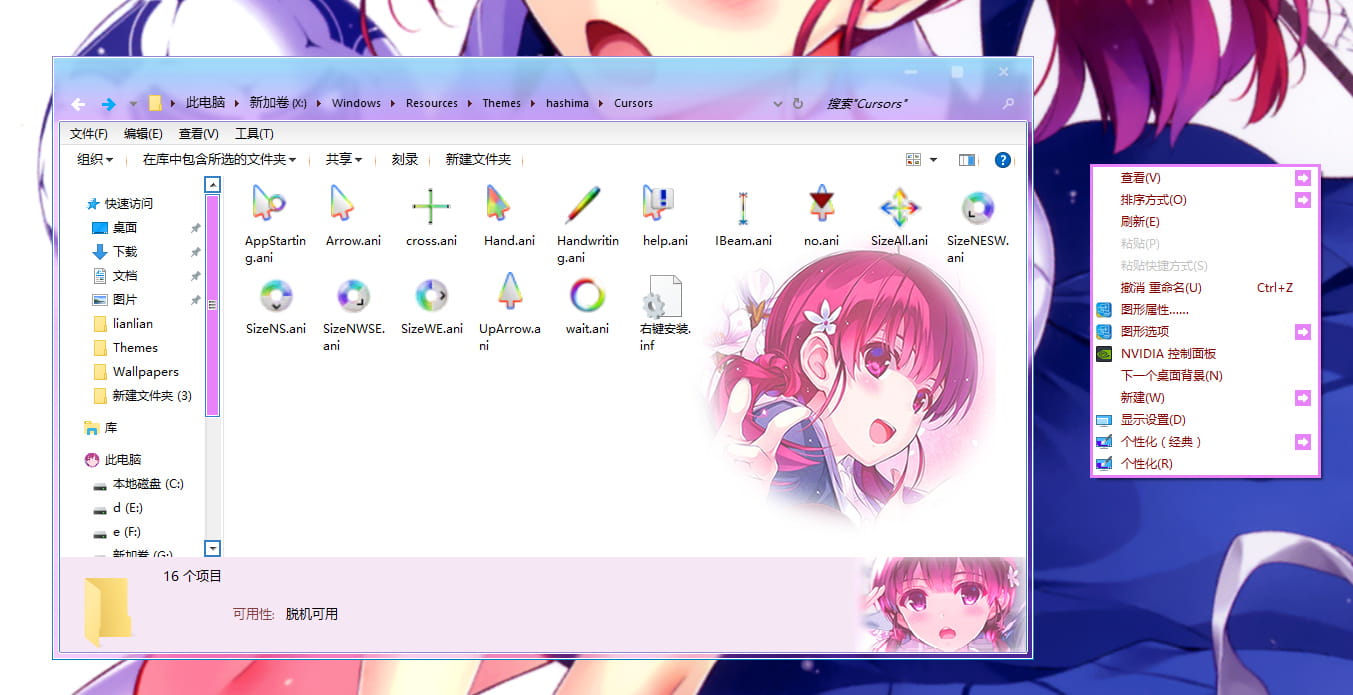This screenshot has height=695, width=1353.
Task: Open the 右键安装.inf setup file
Action: (665, 297)
